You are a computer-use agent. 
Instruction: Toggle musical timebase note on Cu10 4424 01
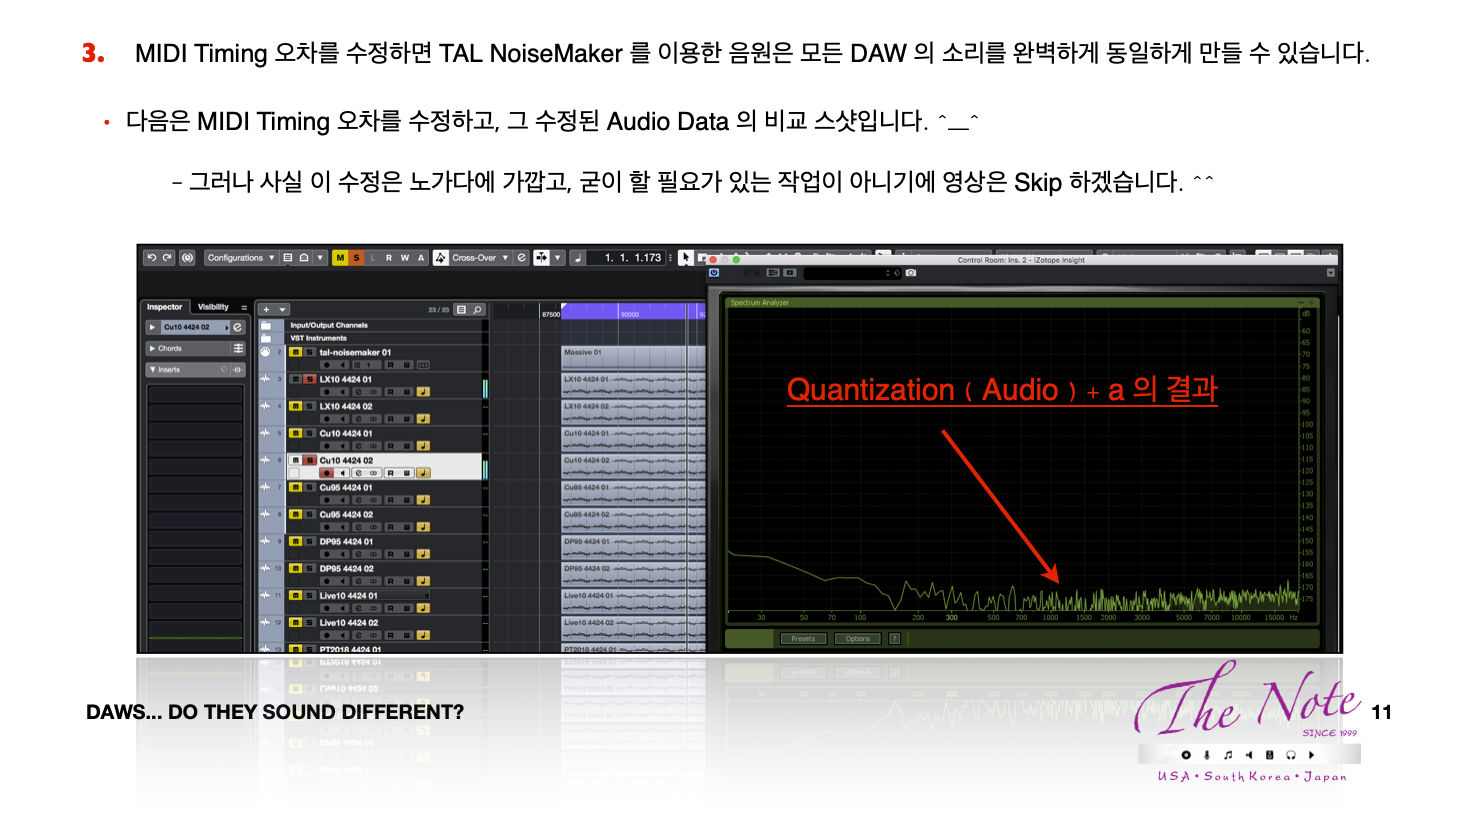pos(423,446)
